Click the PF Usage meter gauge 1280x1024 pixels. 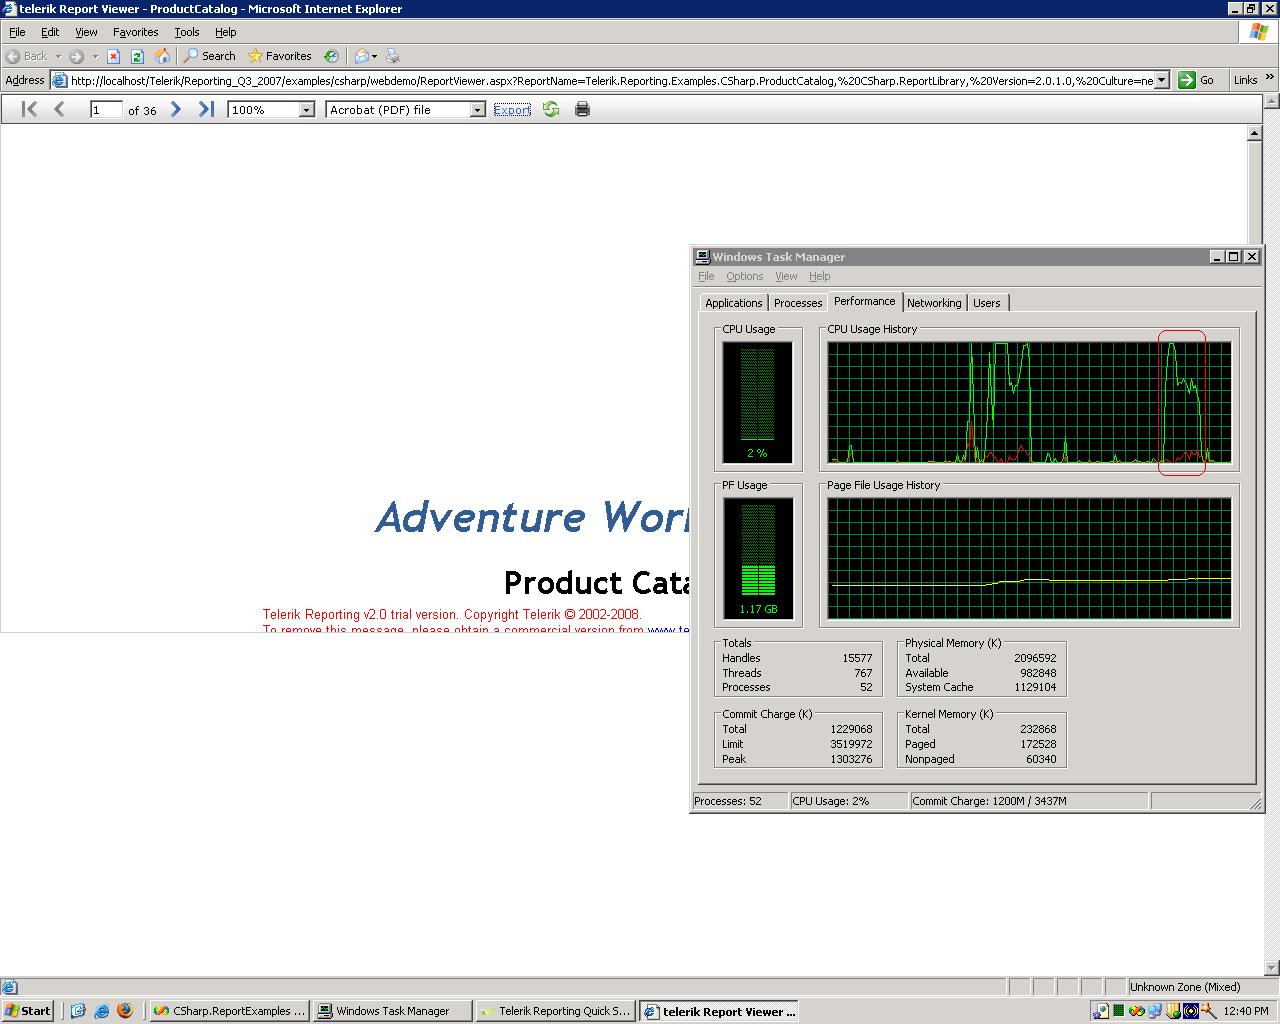pos(758,558)
